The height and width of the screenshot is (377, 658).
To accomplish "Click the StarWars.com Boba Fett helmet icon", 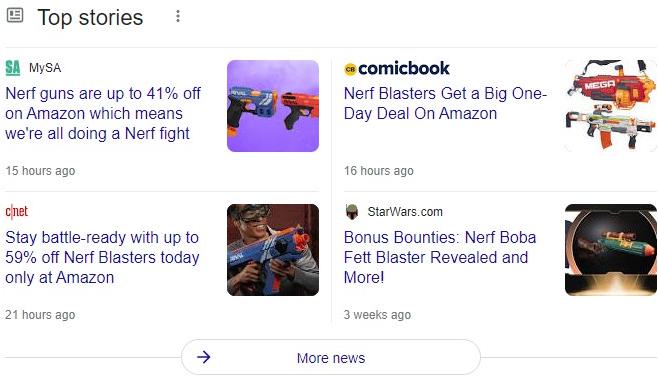I will click(x=352, y=212).
